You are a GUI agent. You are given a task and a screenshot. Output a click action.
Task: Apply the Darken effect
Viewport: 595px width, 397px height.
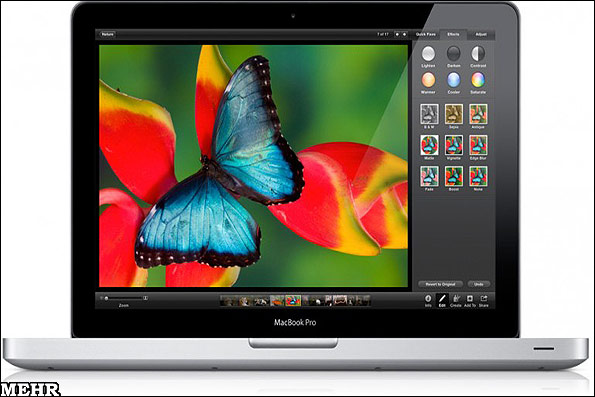pyautogui.click(x=453, y=54)
